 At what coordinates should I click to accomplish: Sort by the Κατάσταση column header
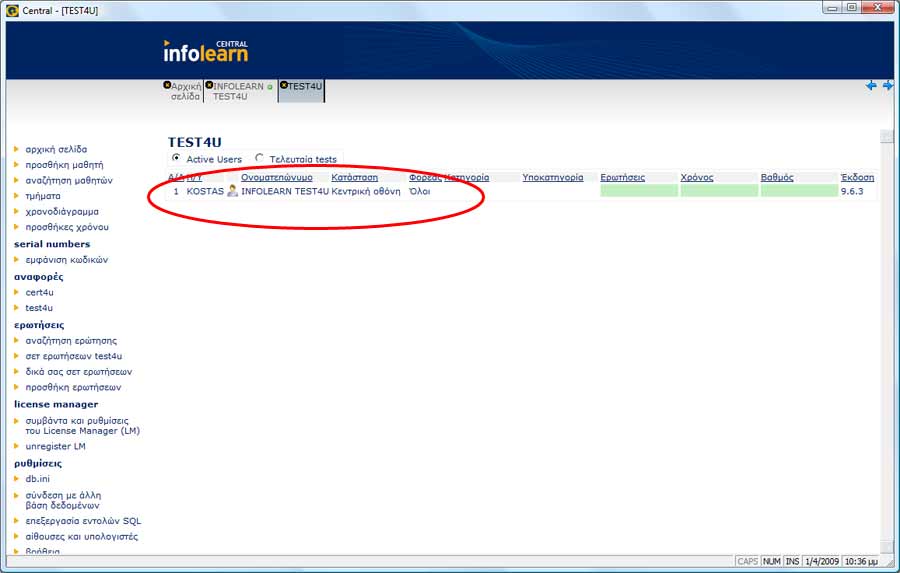click(x=355, y=177)
